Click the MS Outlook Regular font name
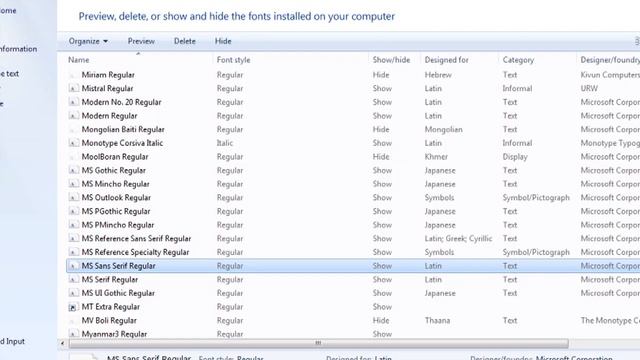Viewport: 640px width, 360px height. (x=116, y=198)
